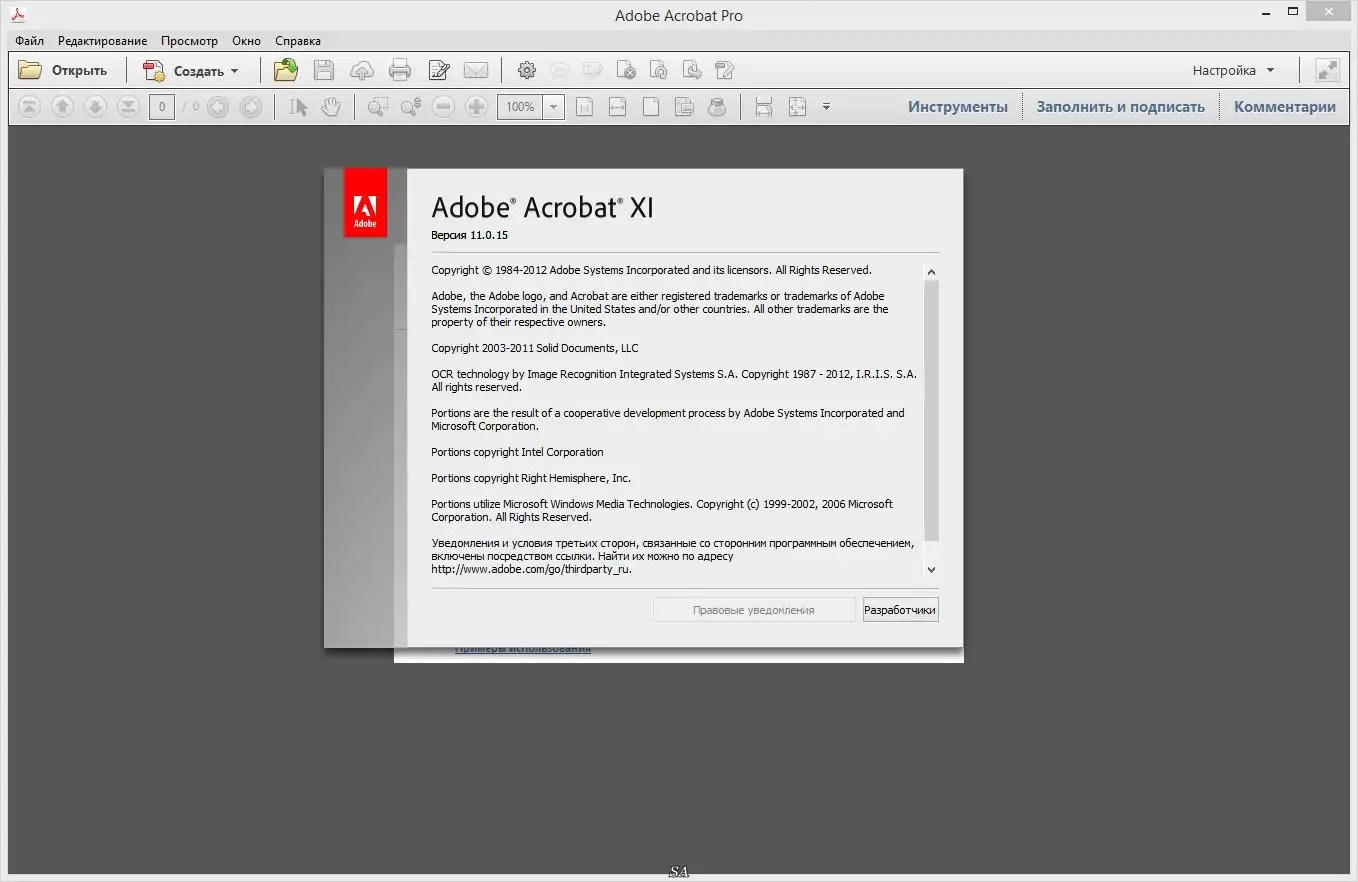Select the dynamic zoom magnifier tool
The image size is (1358, 882).
pos(411,106)
